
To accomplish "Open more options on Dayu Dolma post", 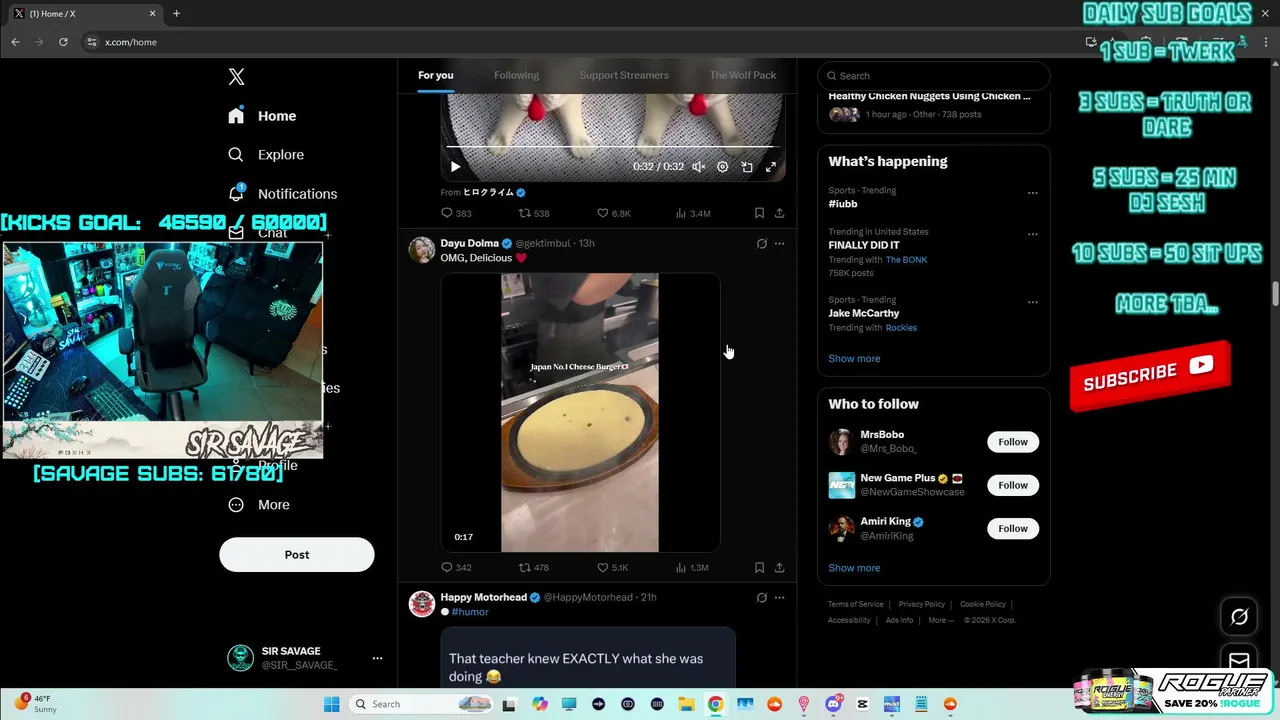I will pyautogui.click(x=779, y=244).
